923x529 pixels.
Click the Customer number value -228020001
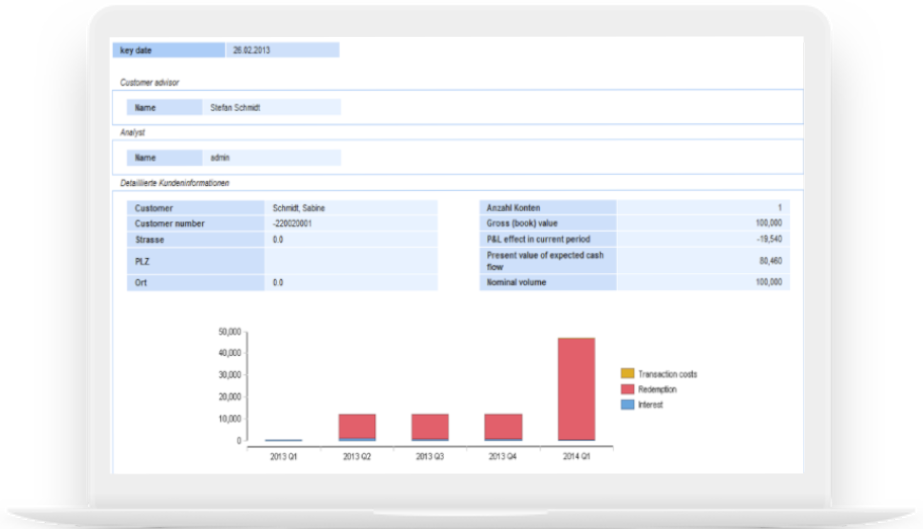(x=350, y=224)
